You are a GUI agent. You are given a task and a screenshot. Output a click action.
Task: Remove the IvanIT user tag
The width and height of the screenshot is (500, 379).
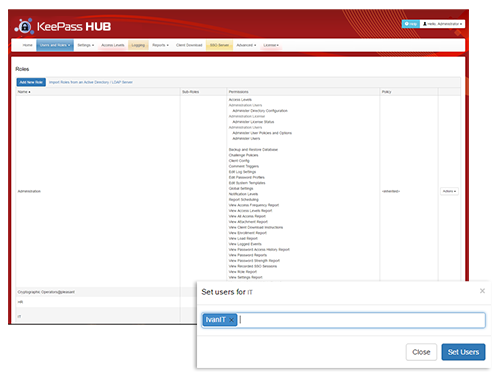point(231,320)
